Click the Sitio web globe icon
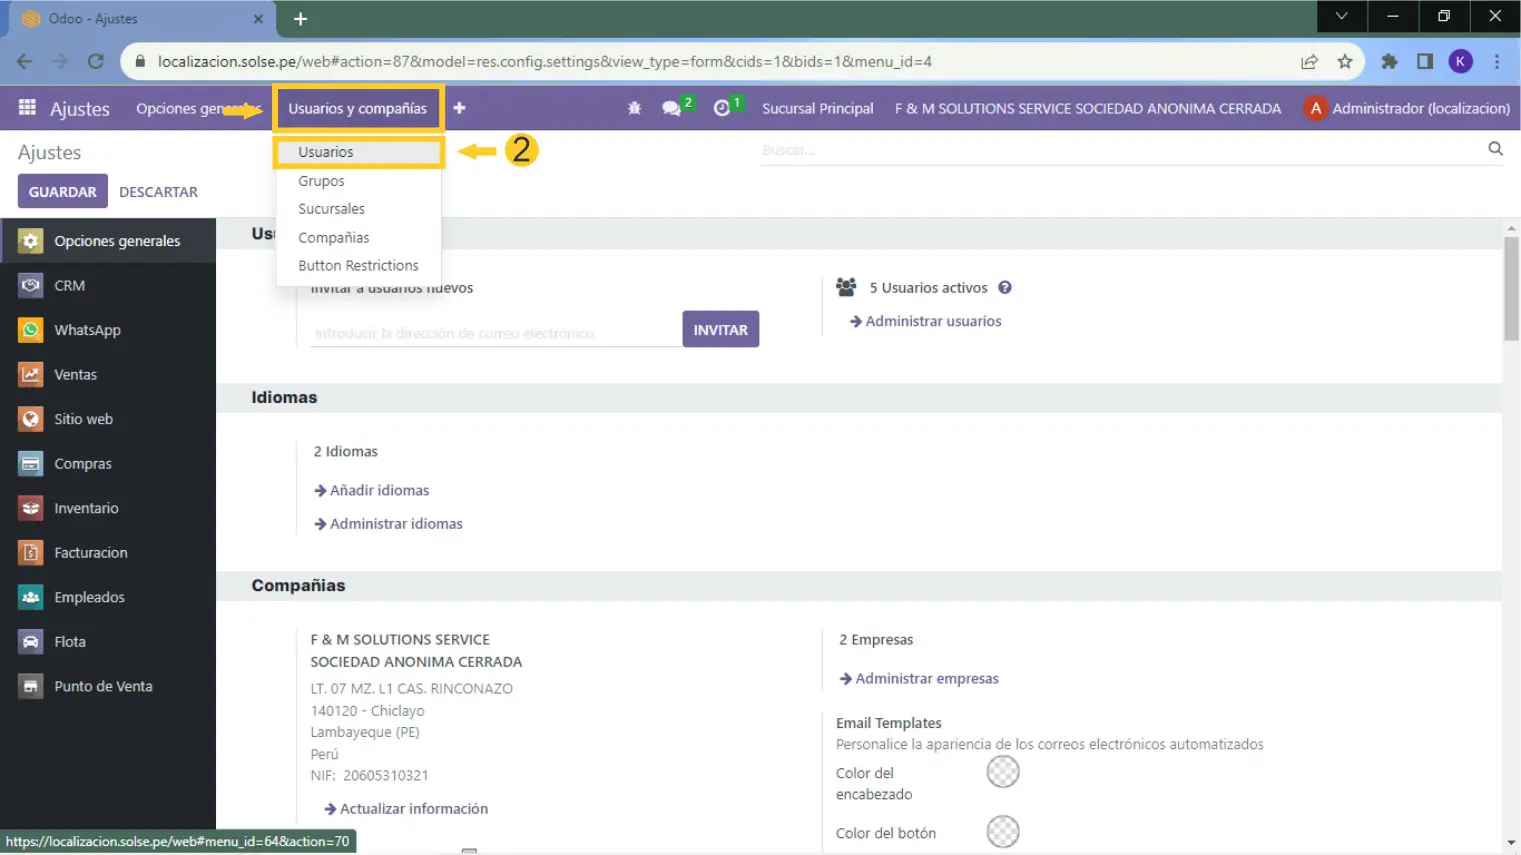Image resolution: width=1521 pixels, height=855 pixels. [x=31, y=419]
